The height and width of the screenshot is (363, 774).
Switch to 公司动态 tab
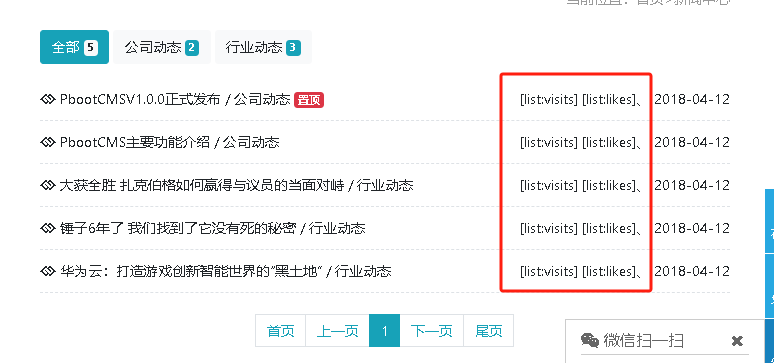[161, 47]
